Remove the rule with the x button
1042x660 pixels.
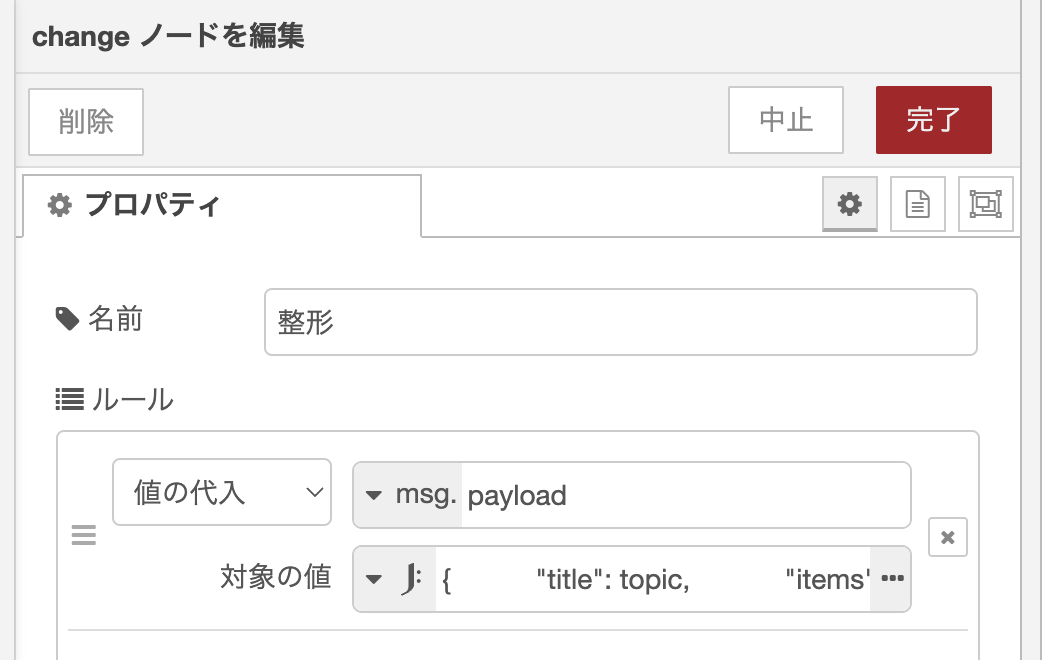tap(948, 537)
